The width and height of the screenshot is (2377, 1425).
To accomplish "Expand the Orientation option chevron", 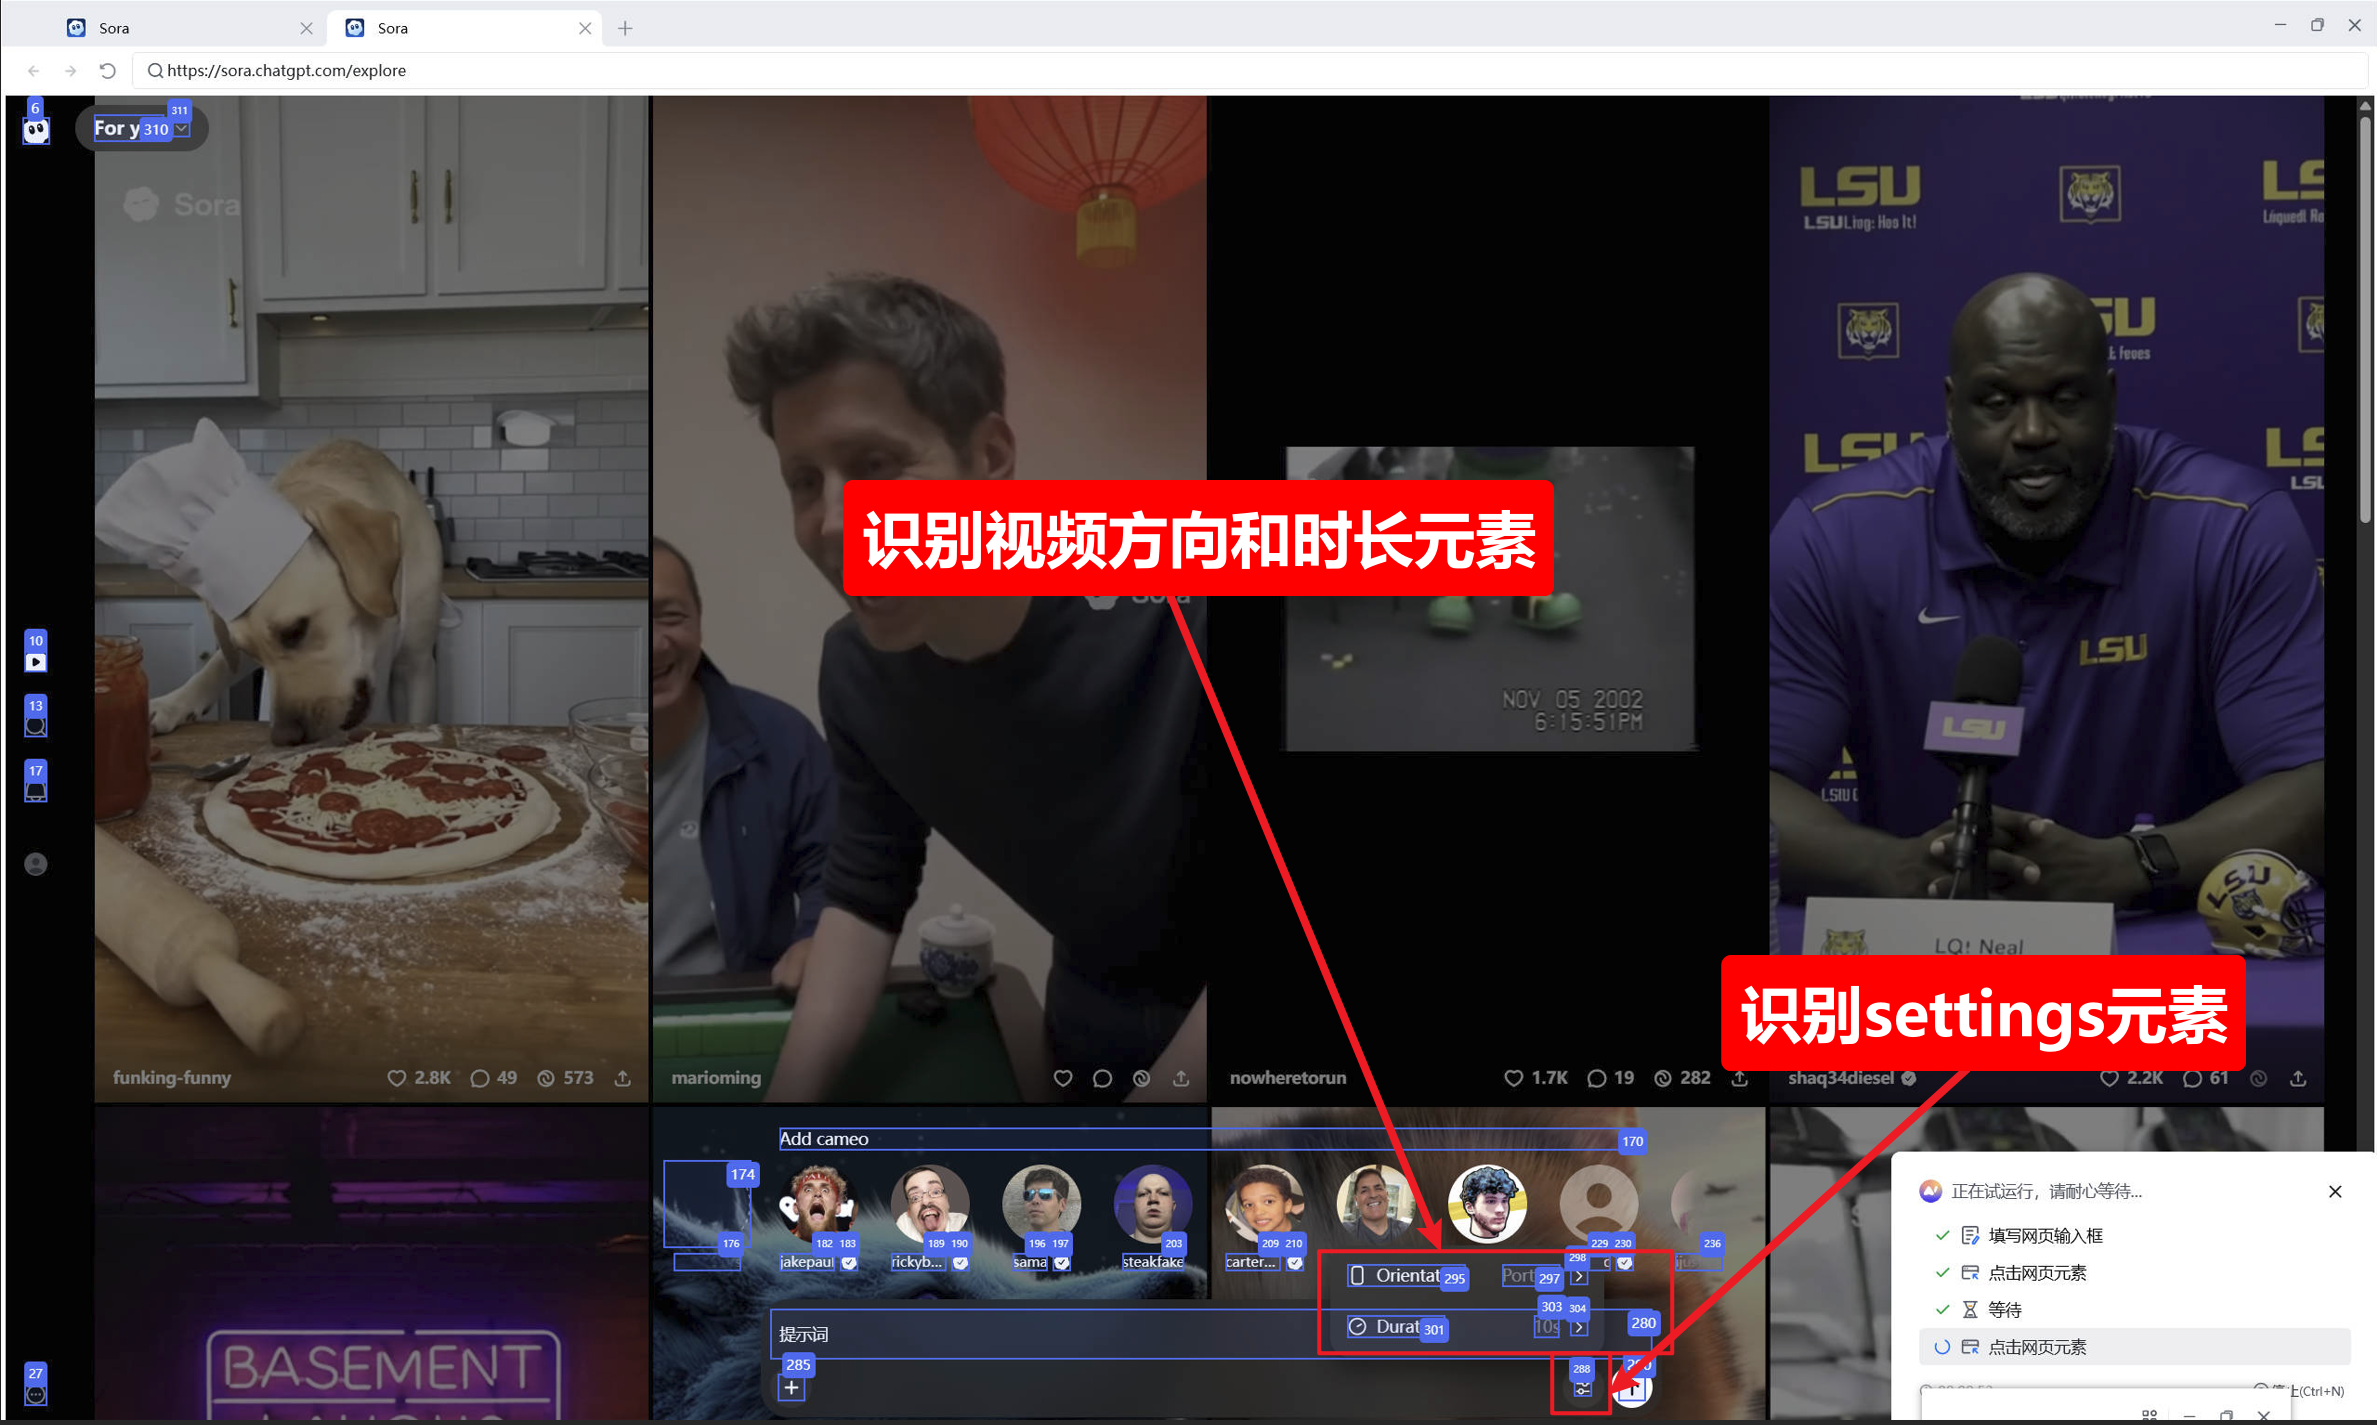I will pyautogui.click(x=1578, y=1276).
